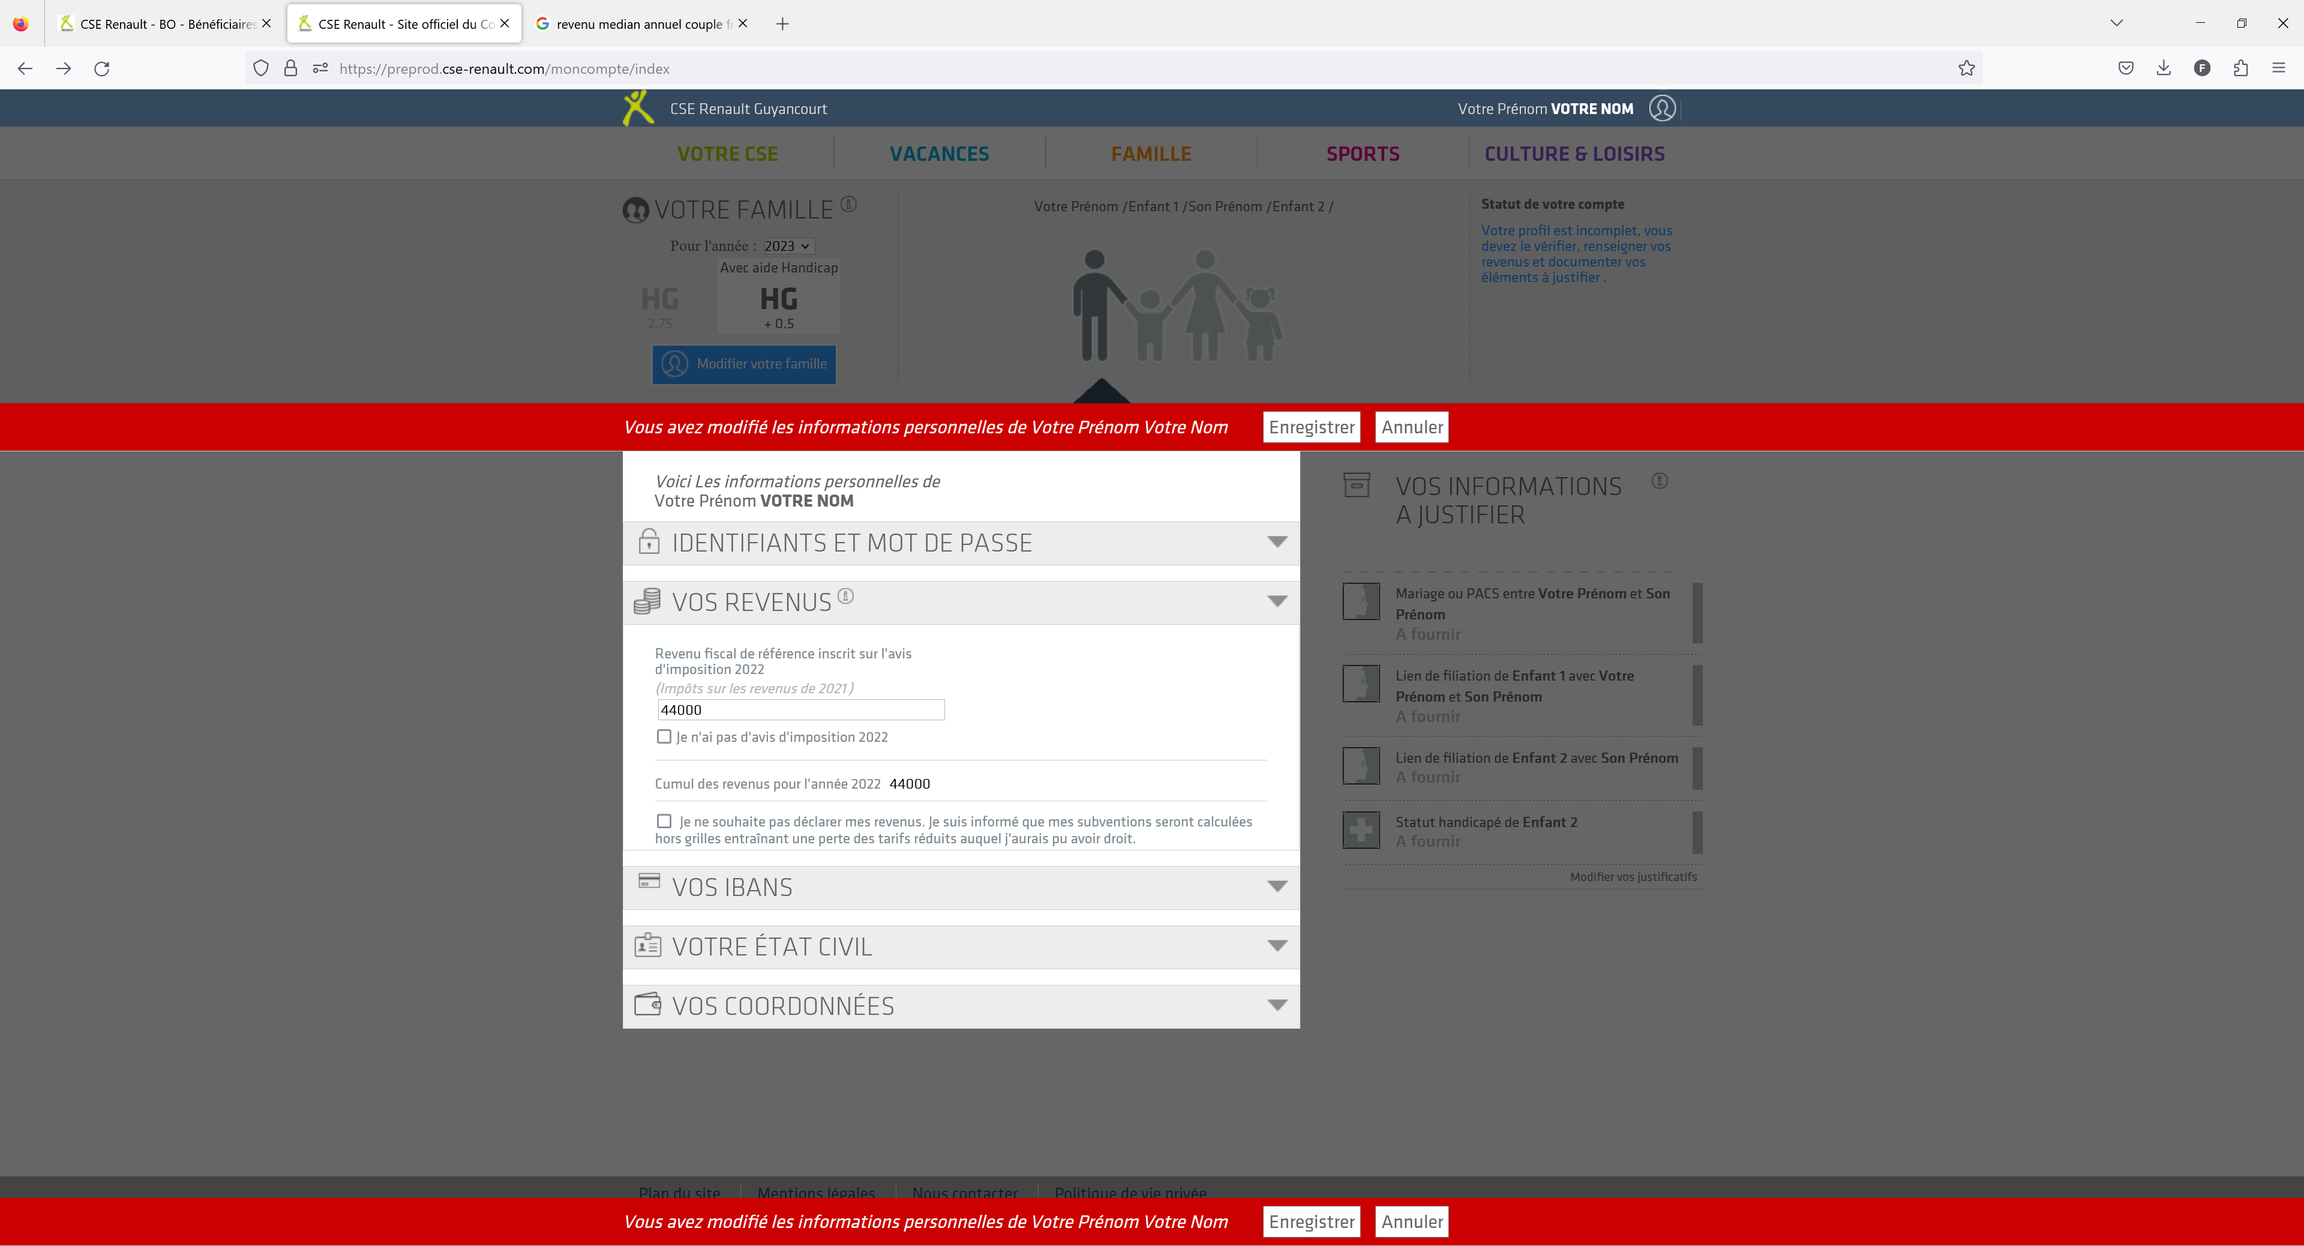Open the Sports menu
2304x1246 pixels.
pyautogui.click(x=1363, y=153)
